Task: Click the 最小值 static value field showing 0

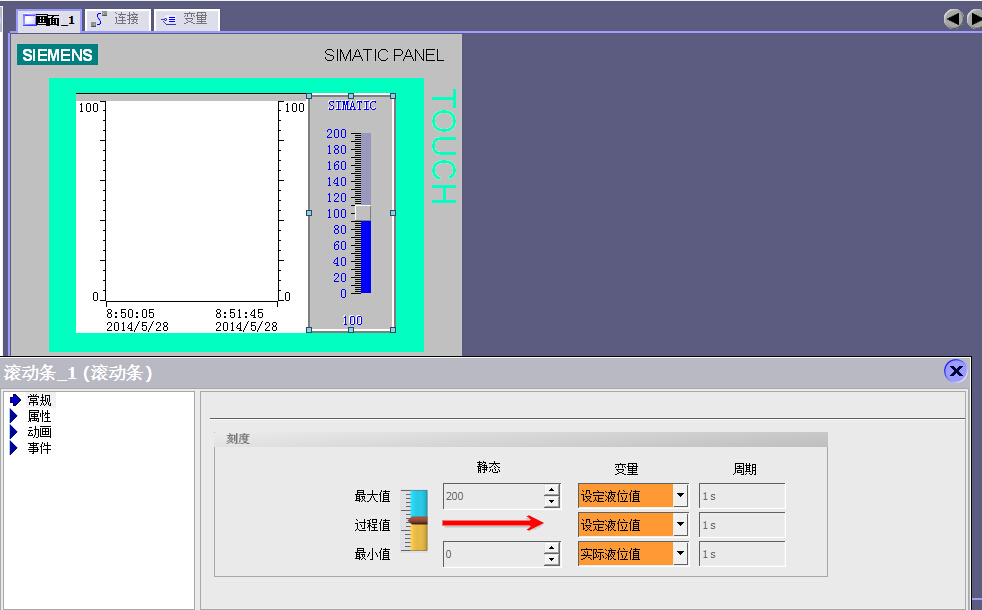Action: click(x=494, y=554)
